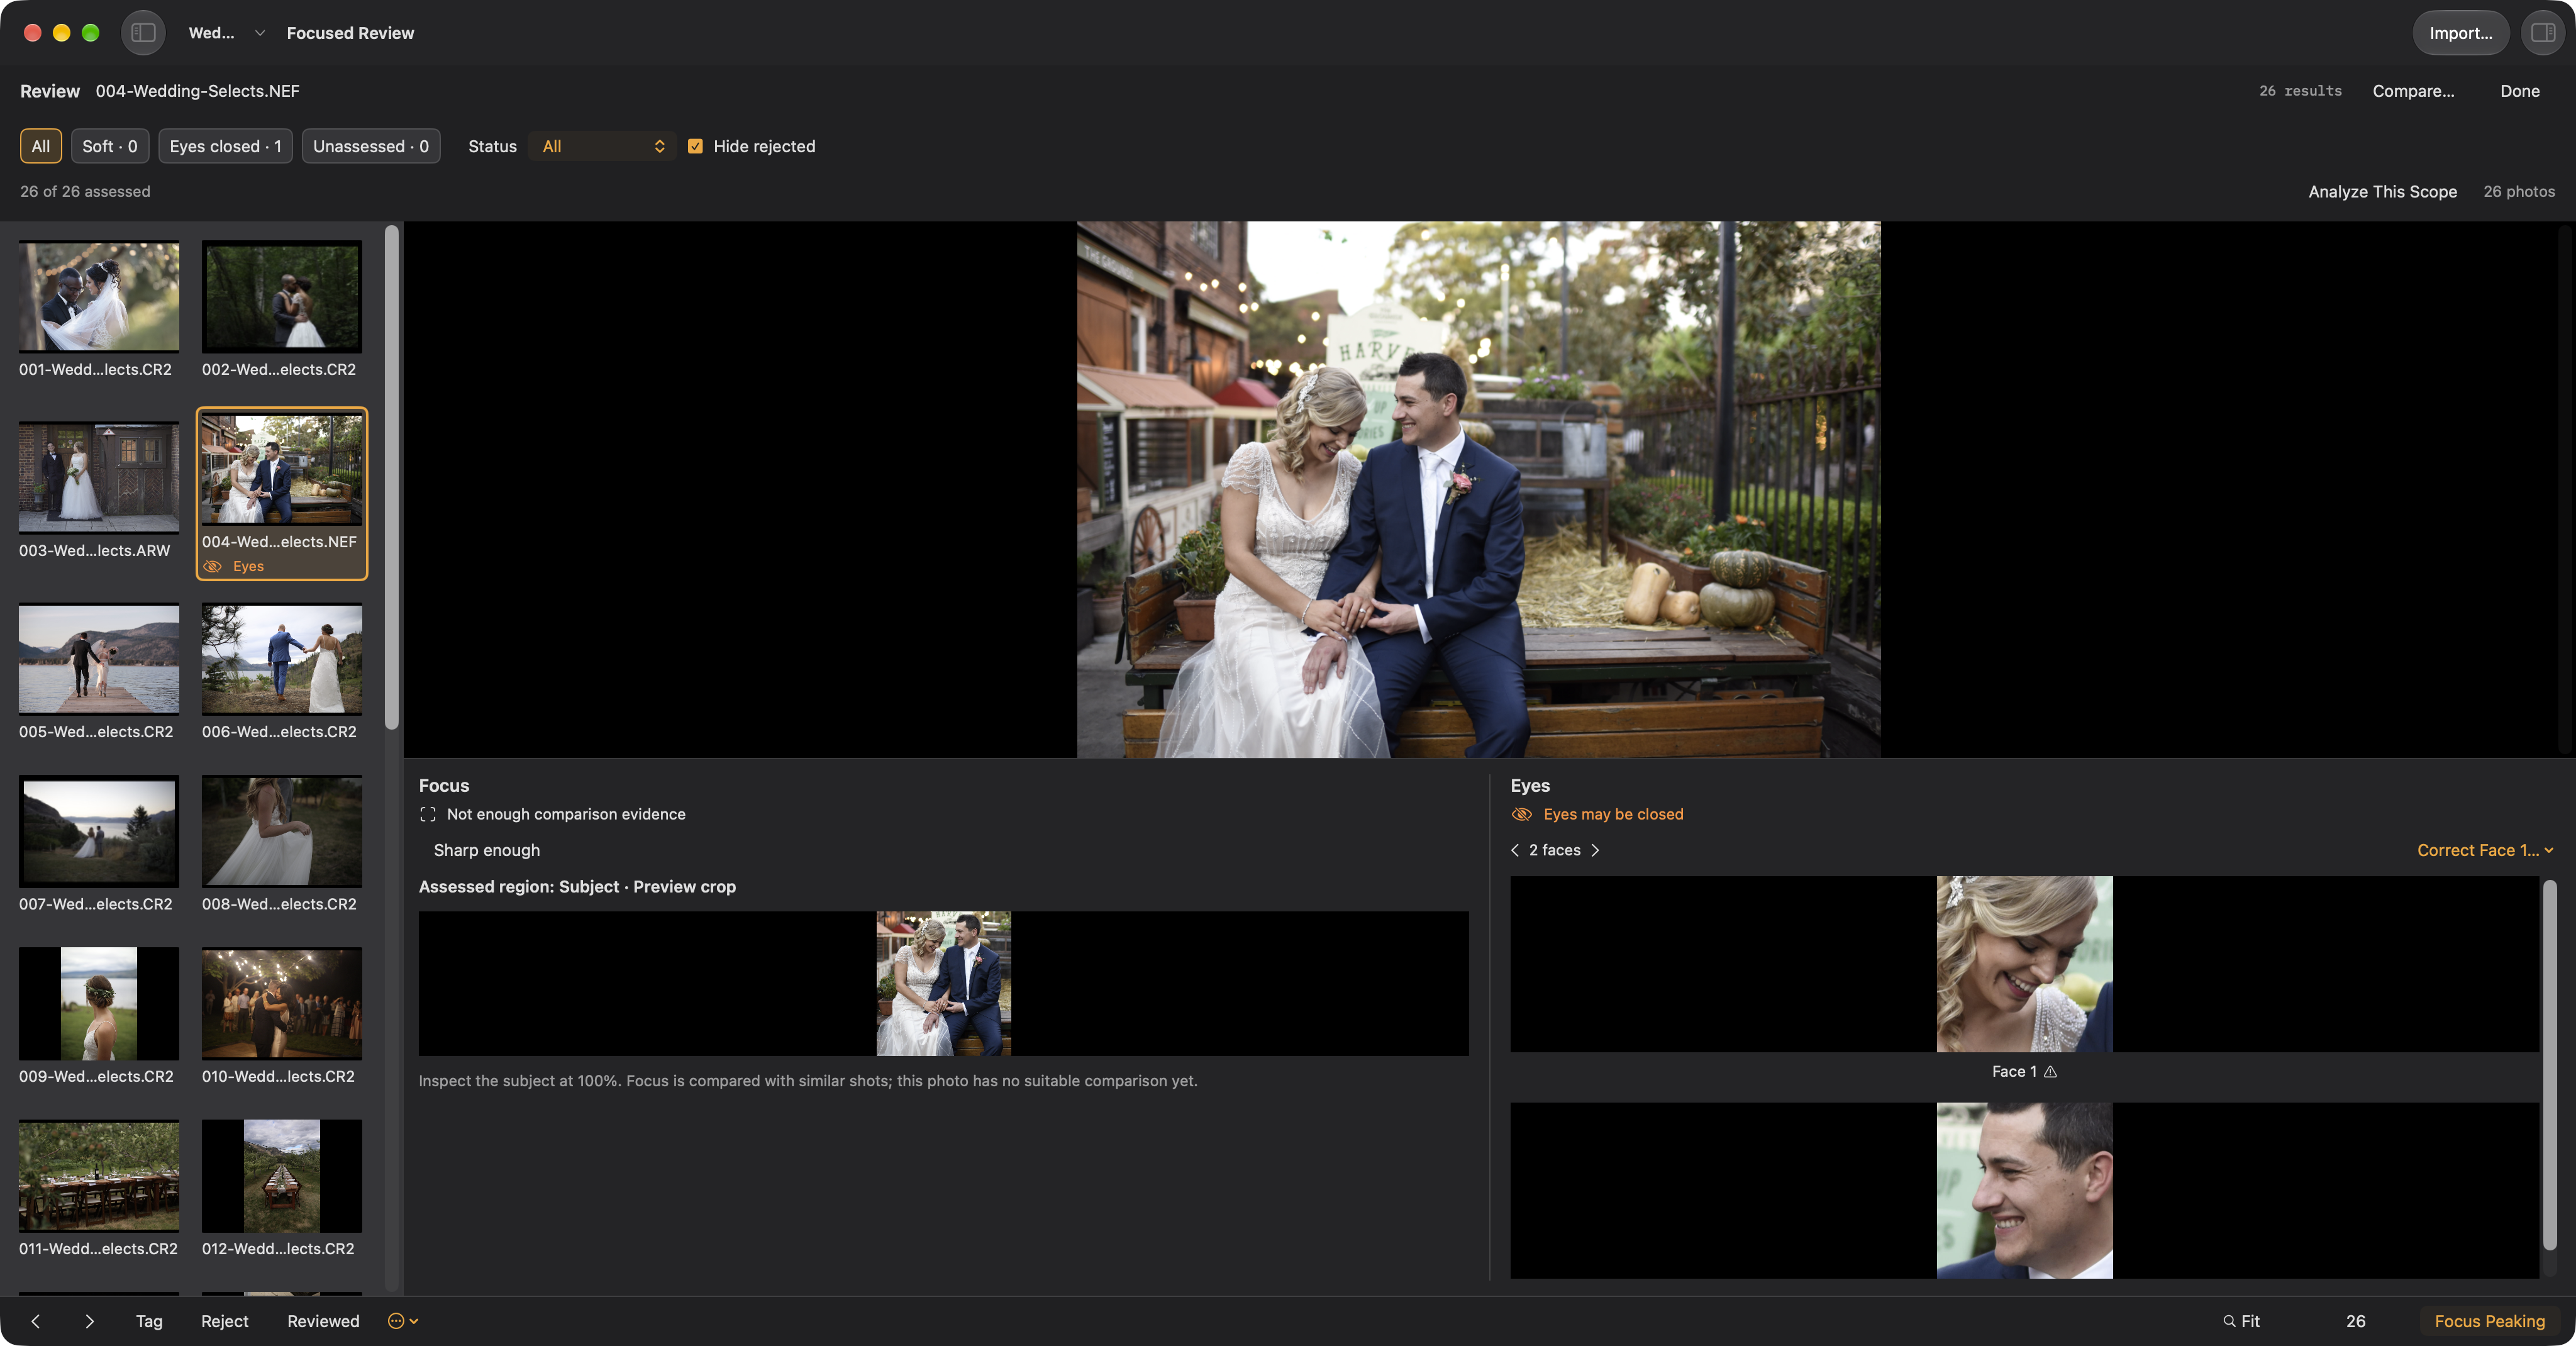Click the Face 1 warning triangle icon
2576x1346 pixels.
[x=2050, y=1071]
